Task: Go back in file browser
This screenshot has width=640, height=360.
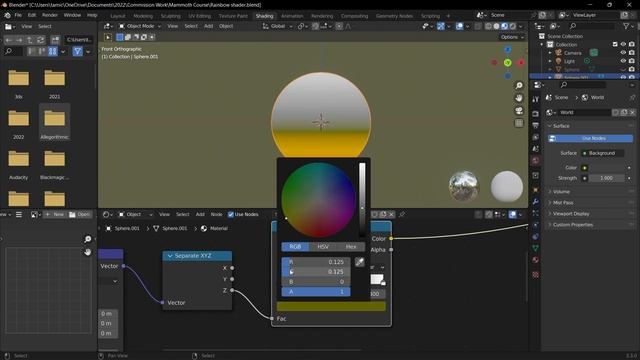Action: (9, 40)
